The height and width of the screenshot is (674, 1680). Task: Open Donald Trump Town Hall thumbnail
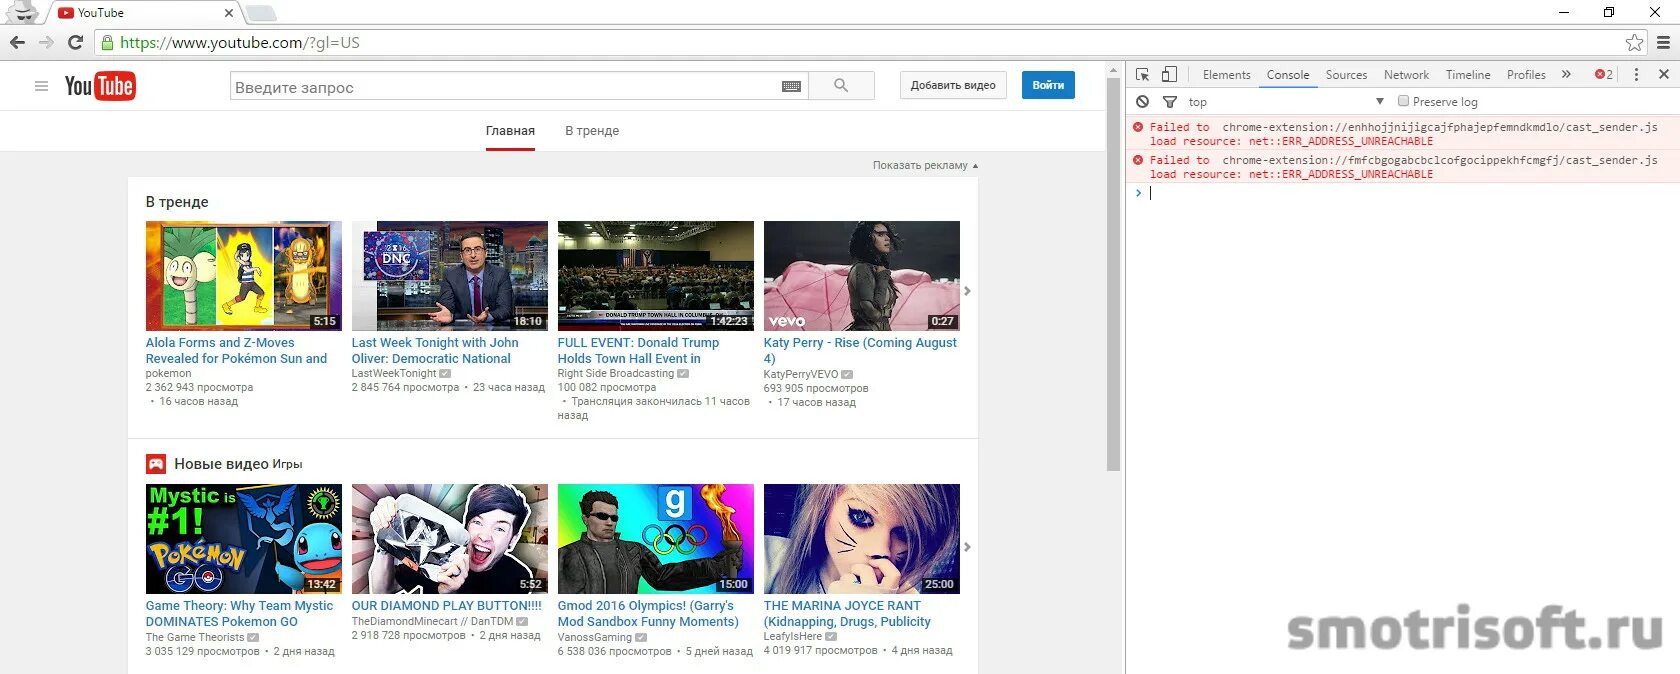click(655, 276)
